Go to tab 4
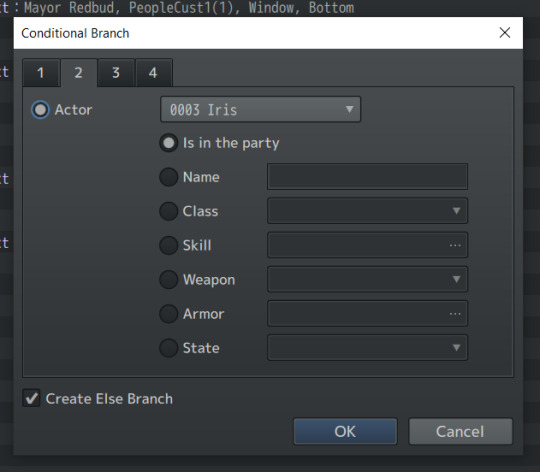The width and height of the screenshot is (540, 472). point(153,73)
